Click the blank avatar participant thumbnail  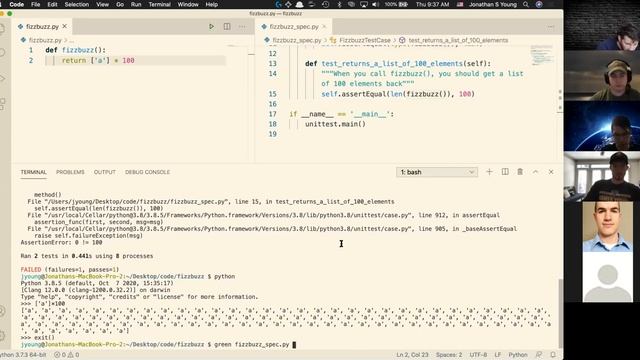point(607,277)
